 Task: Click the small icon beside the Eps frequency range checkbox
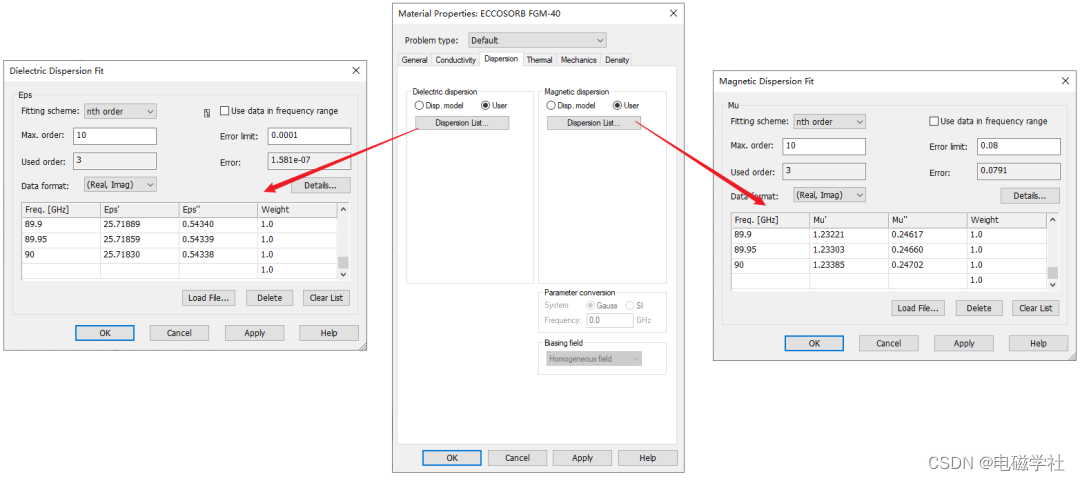pyautogui.click(x=207, y=112)
